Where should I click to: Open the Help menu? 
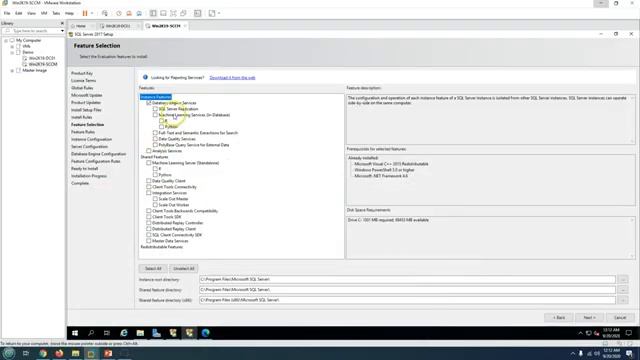(x=69, y=13)
